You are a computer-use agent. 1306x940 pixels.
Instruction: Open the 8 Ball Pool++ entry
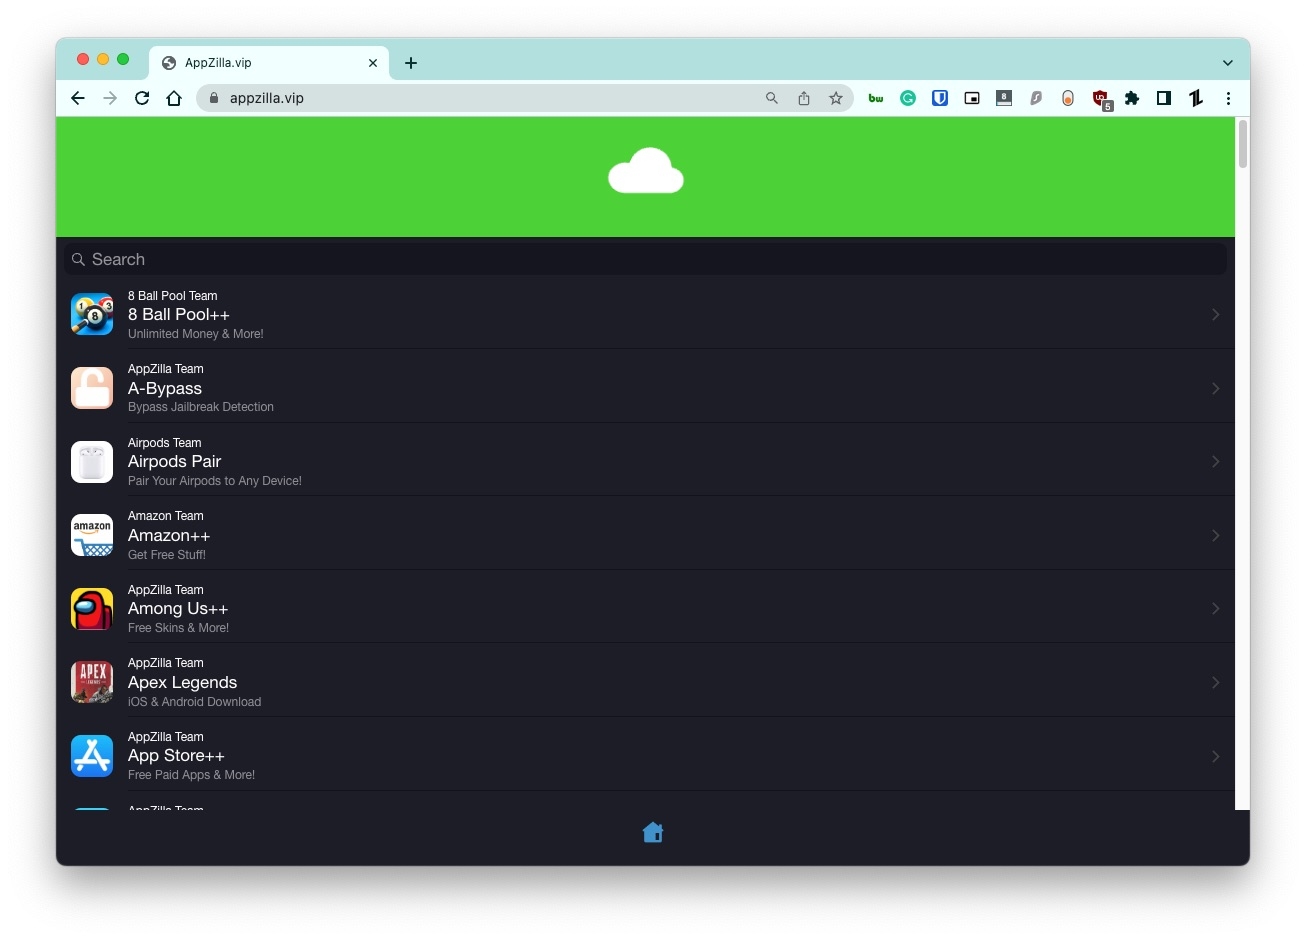(645, 314)
